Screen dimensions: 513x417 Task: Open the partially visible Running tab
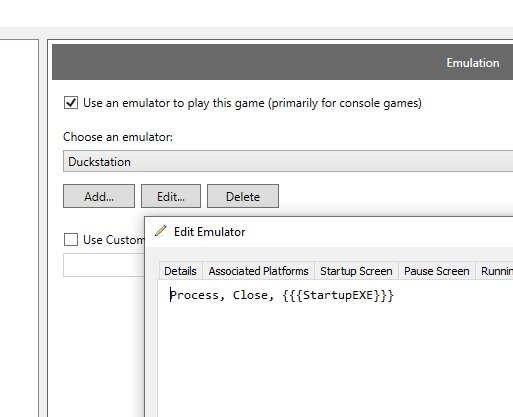[495, 271]
